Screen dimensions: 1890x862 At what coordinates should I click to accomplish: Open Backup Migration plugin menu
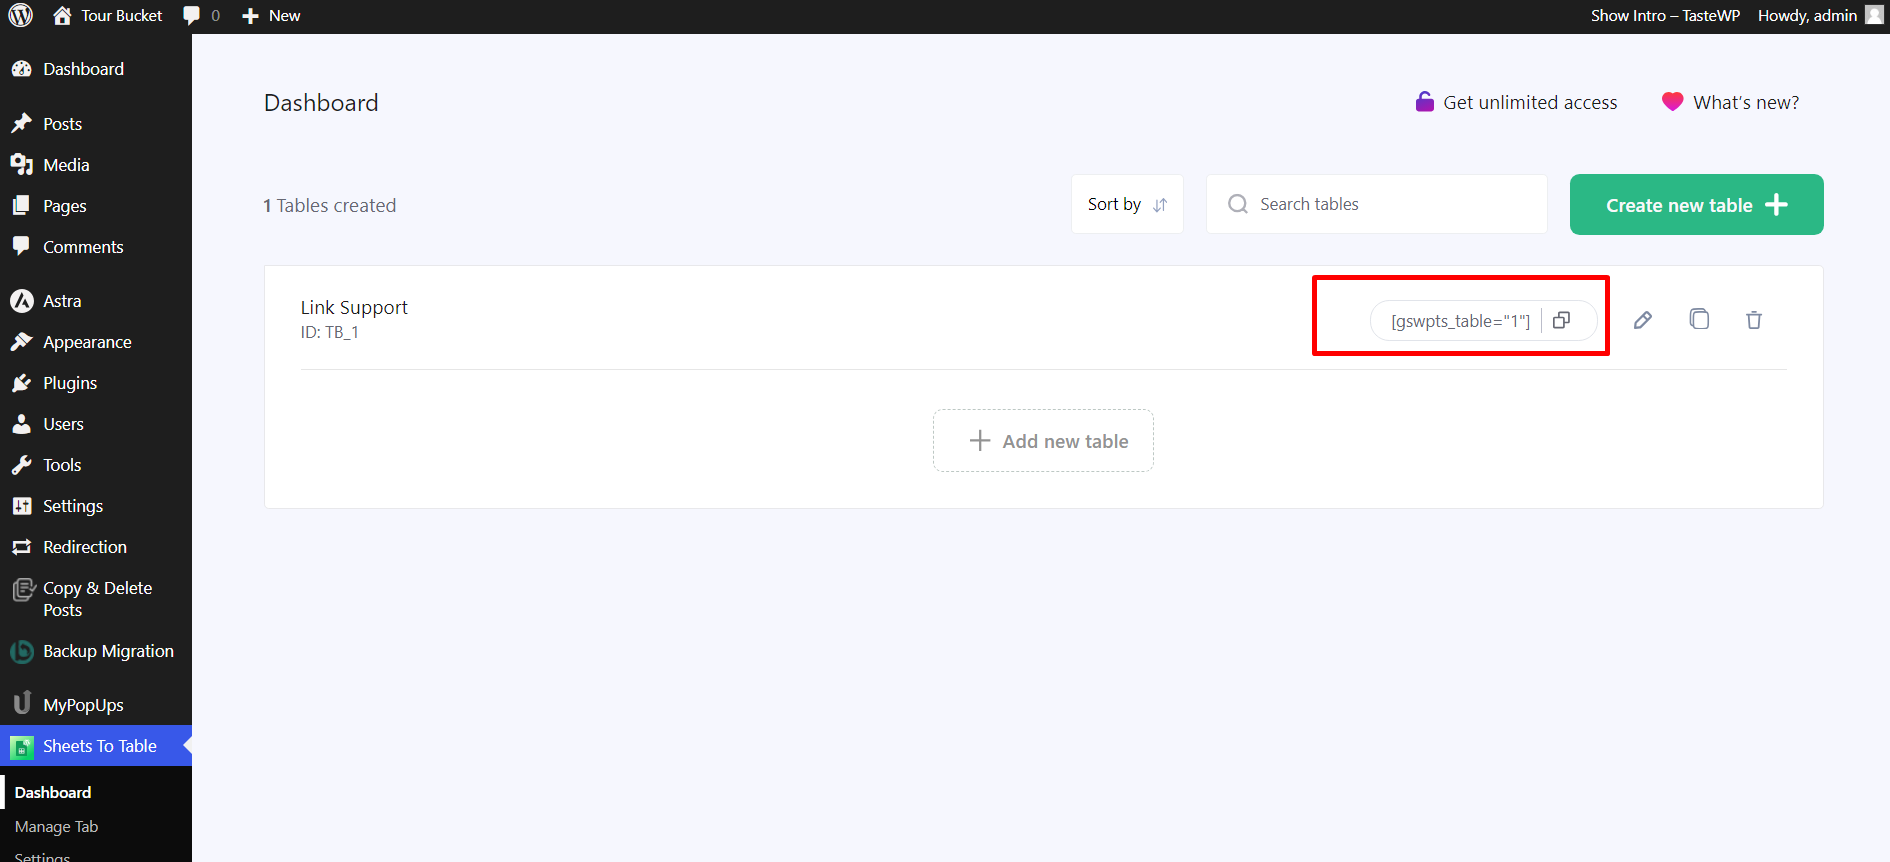point(96,651)
